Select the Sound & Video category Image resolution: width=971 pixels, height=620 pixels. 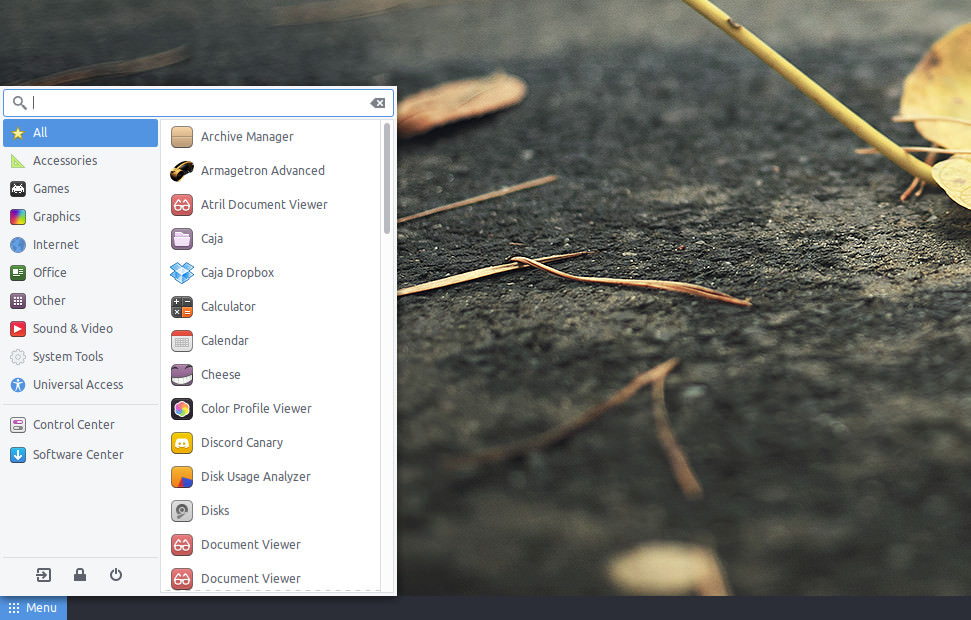[81, 329]
